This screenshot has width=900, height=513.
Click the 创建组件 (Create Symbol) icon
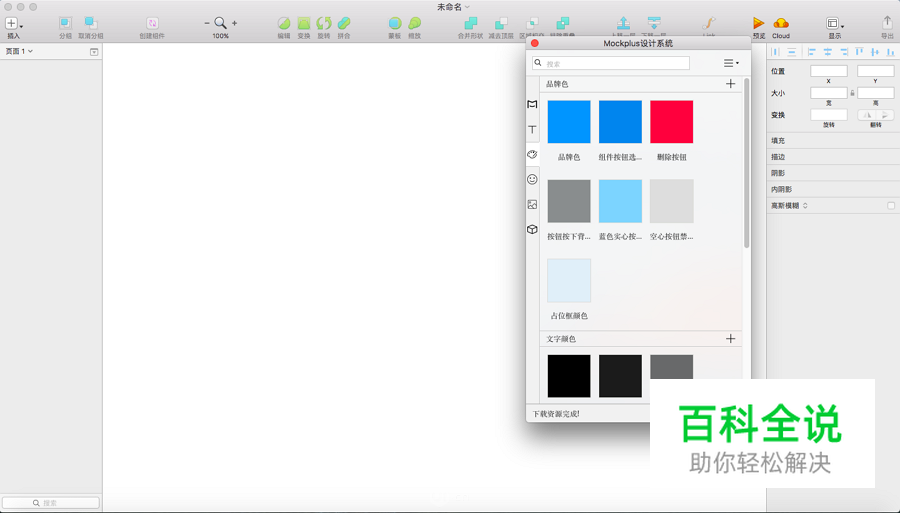click(152, 23)
